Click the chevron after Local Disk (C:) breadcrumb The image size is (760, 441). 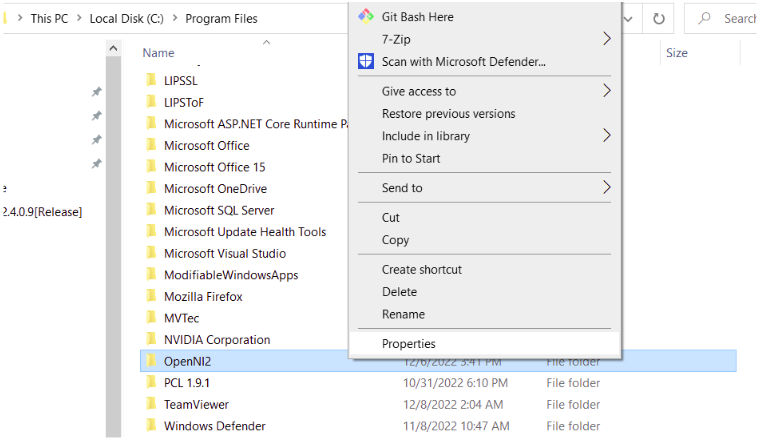click(175, 18)
